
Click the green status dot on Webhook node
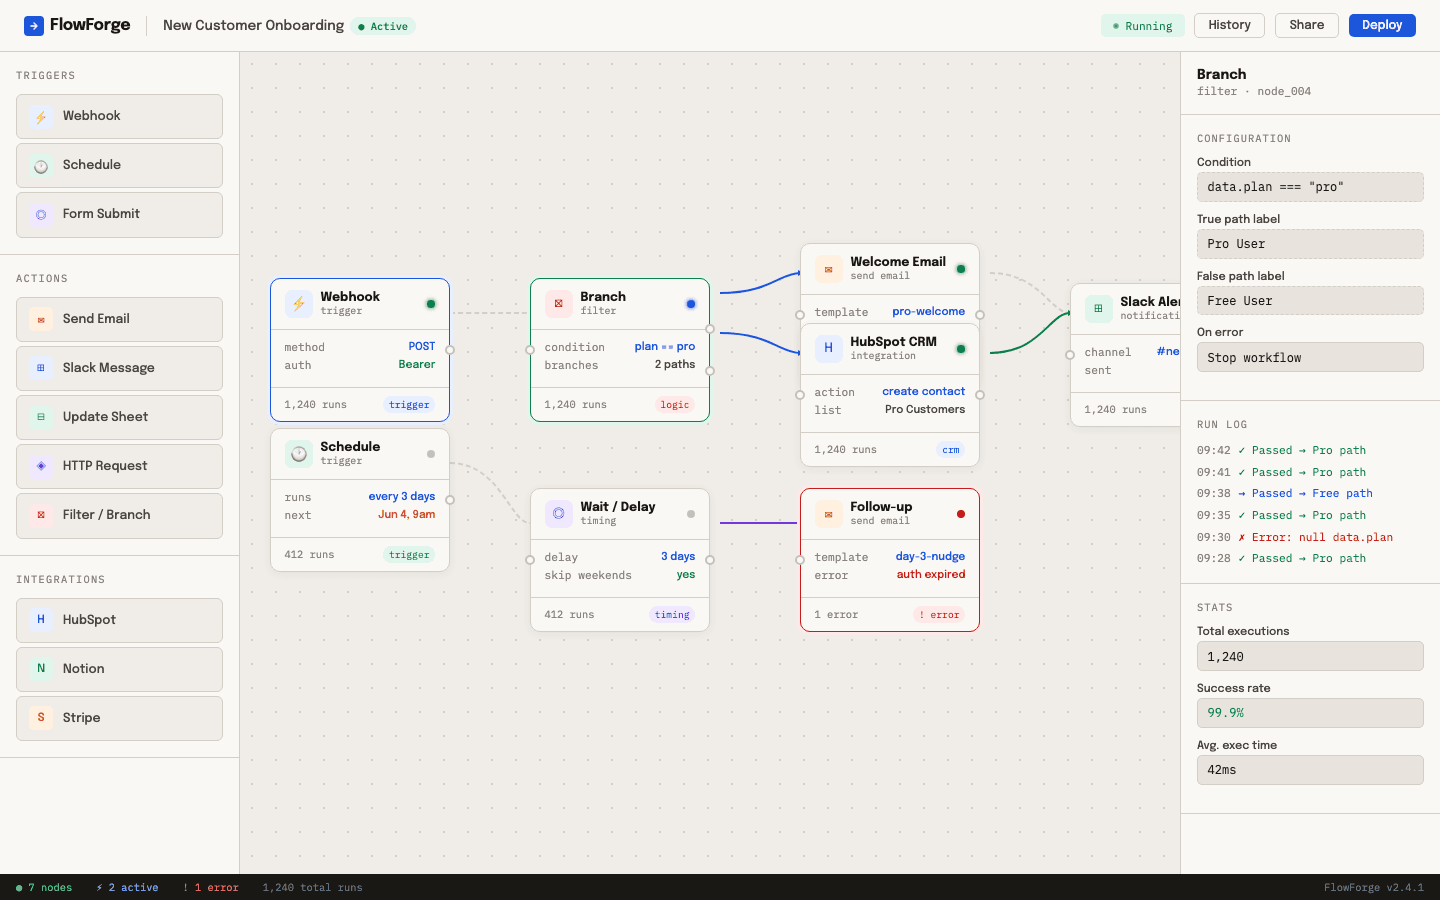431,304
